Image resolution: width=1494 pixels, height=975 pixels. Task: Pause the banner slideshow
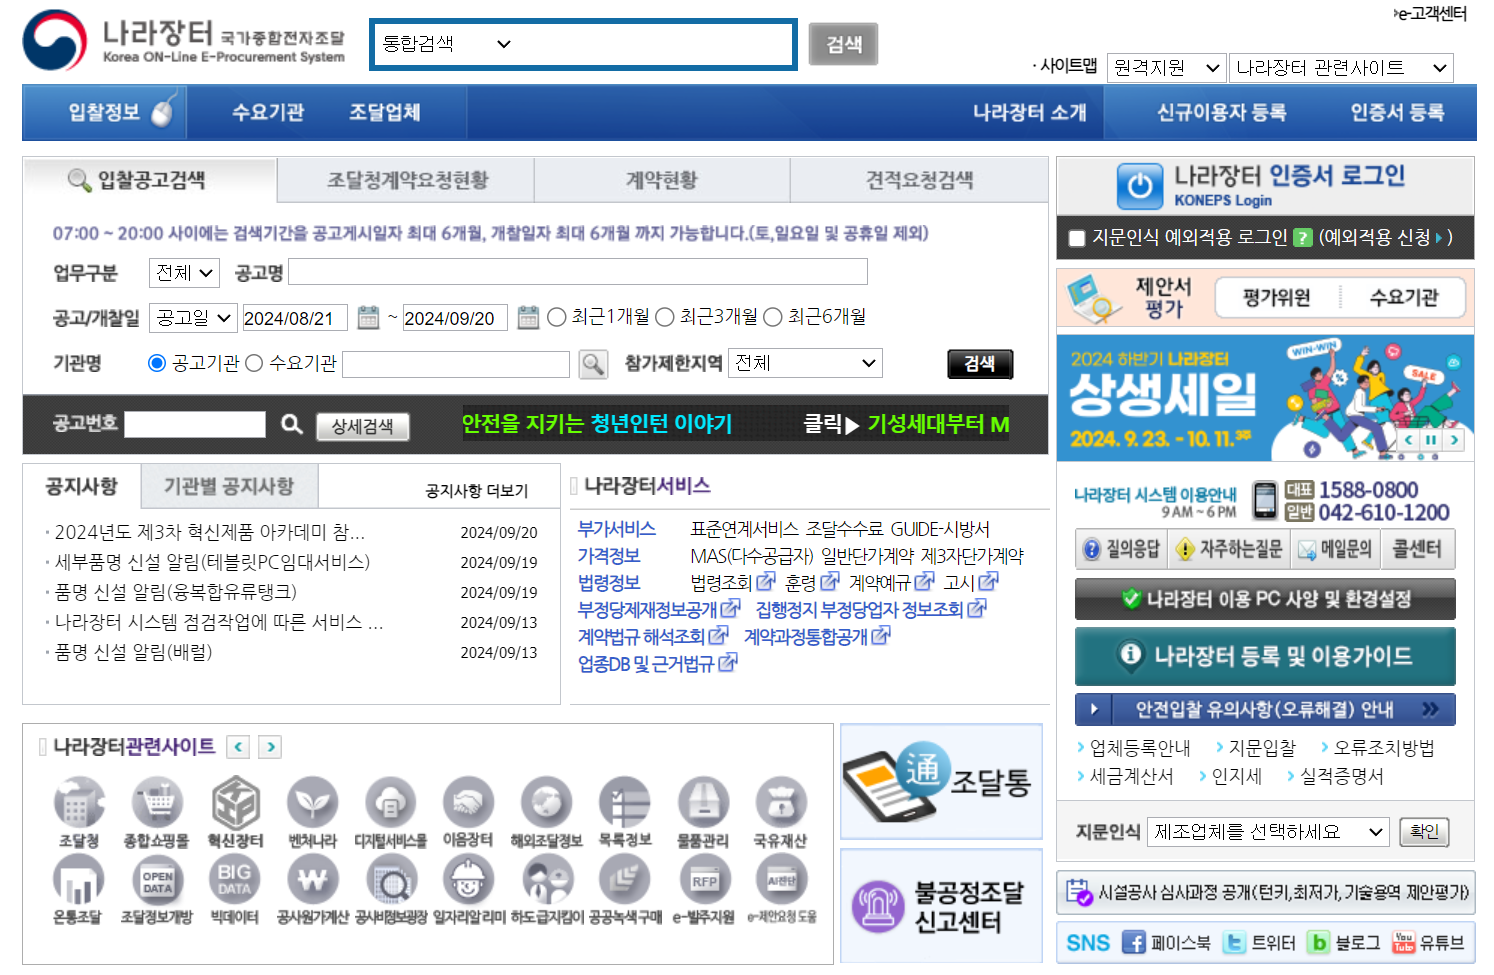1431,440
